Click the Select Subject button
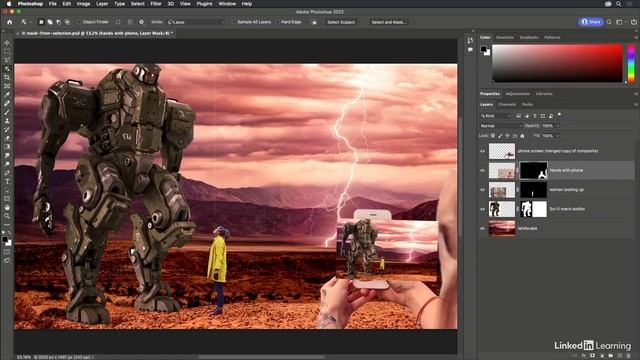Viewport: 640px width, 360px height. [341, 22]
